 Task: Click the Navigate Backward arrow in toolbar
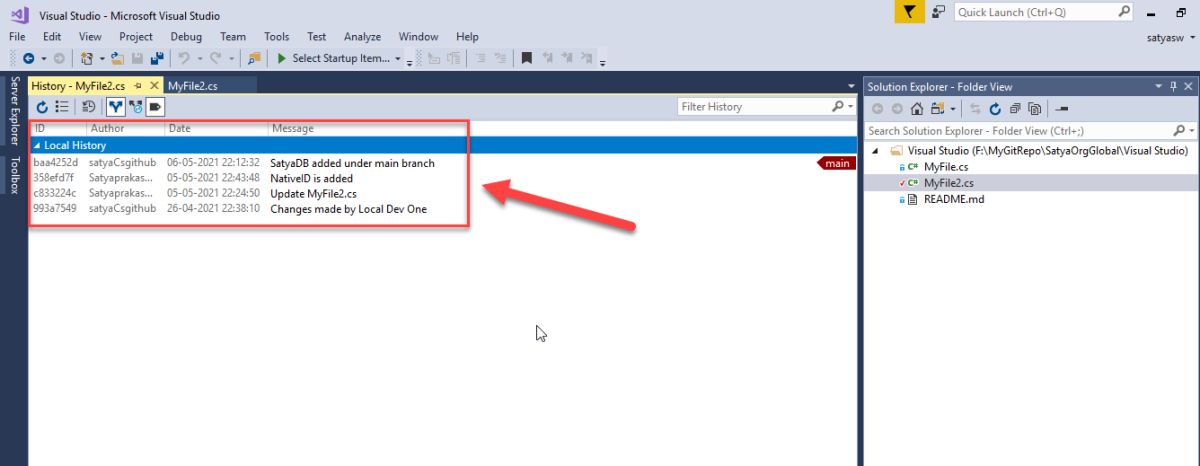29,59
